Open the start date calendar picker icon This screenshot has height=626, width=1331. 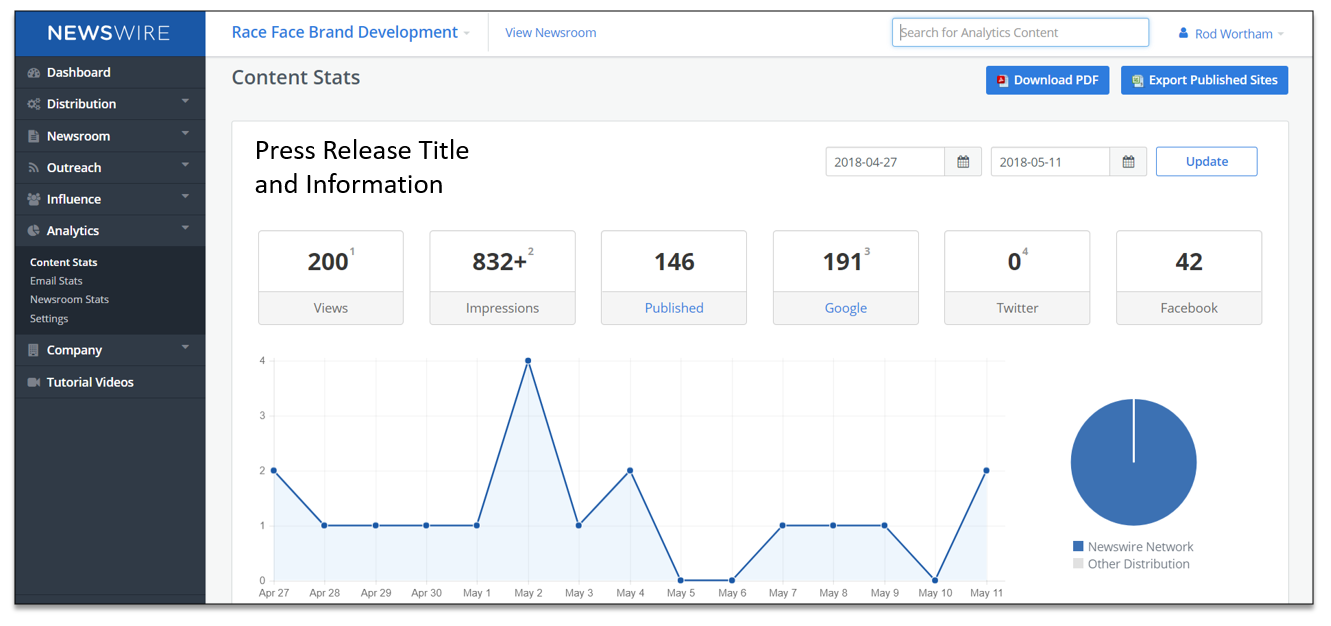coord(963,162)
